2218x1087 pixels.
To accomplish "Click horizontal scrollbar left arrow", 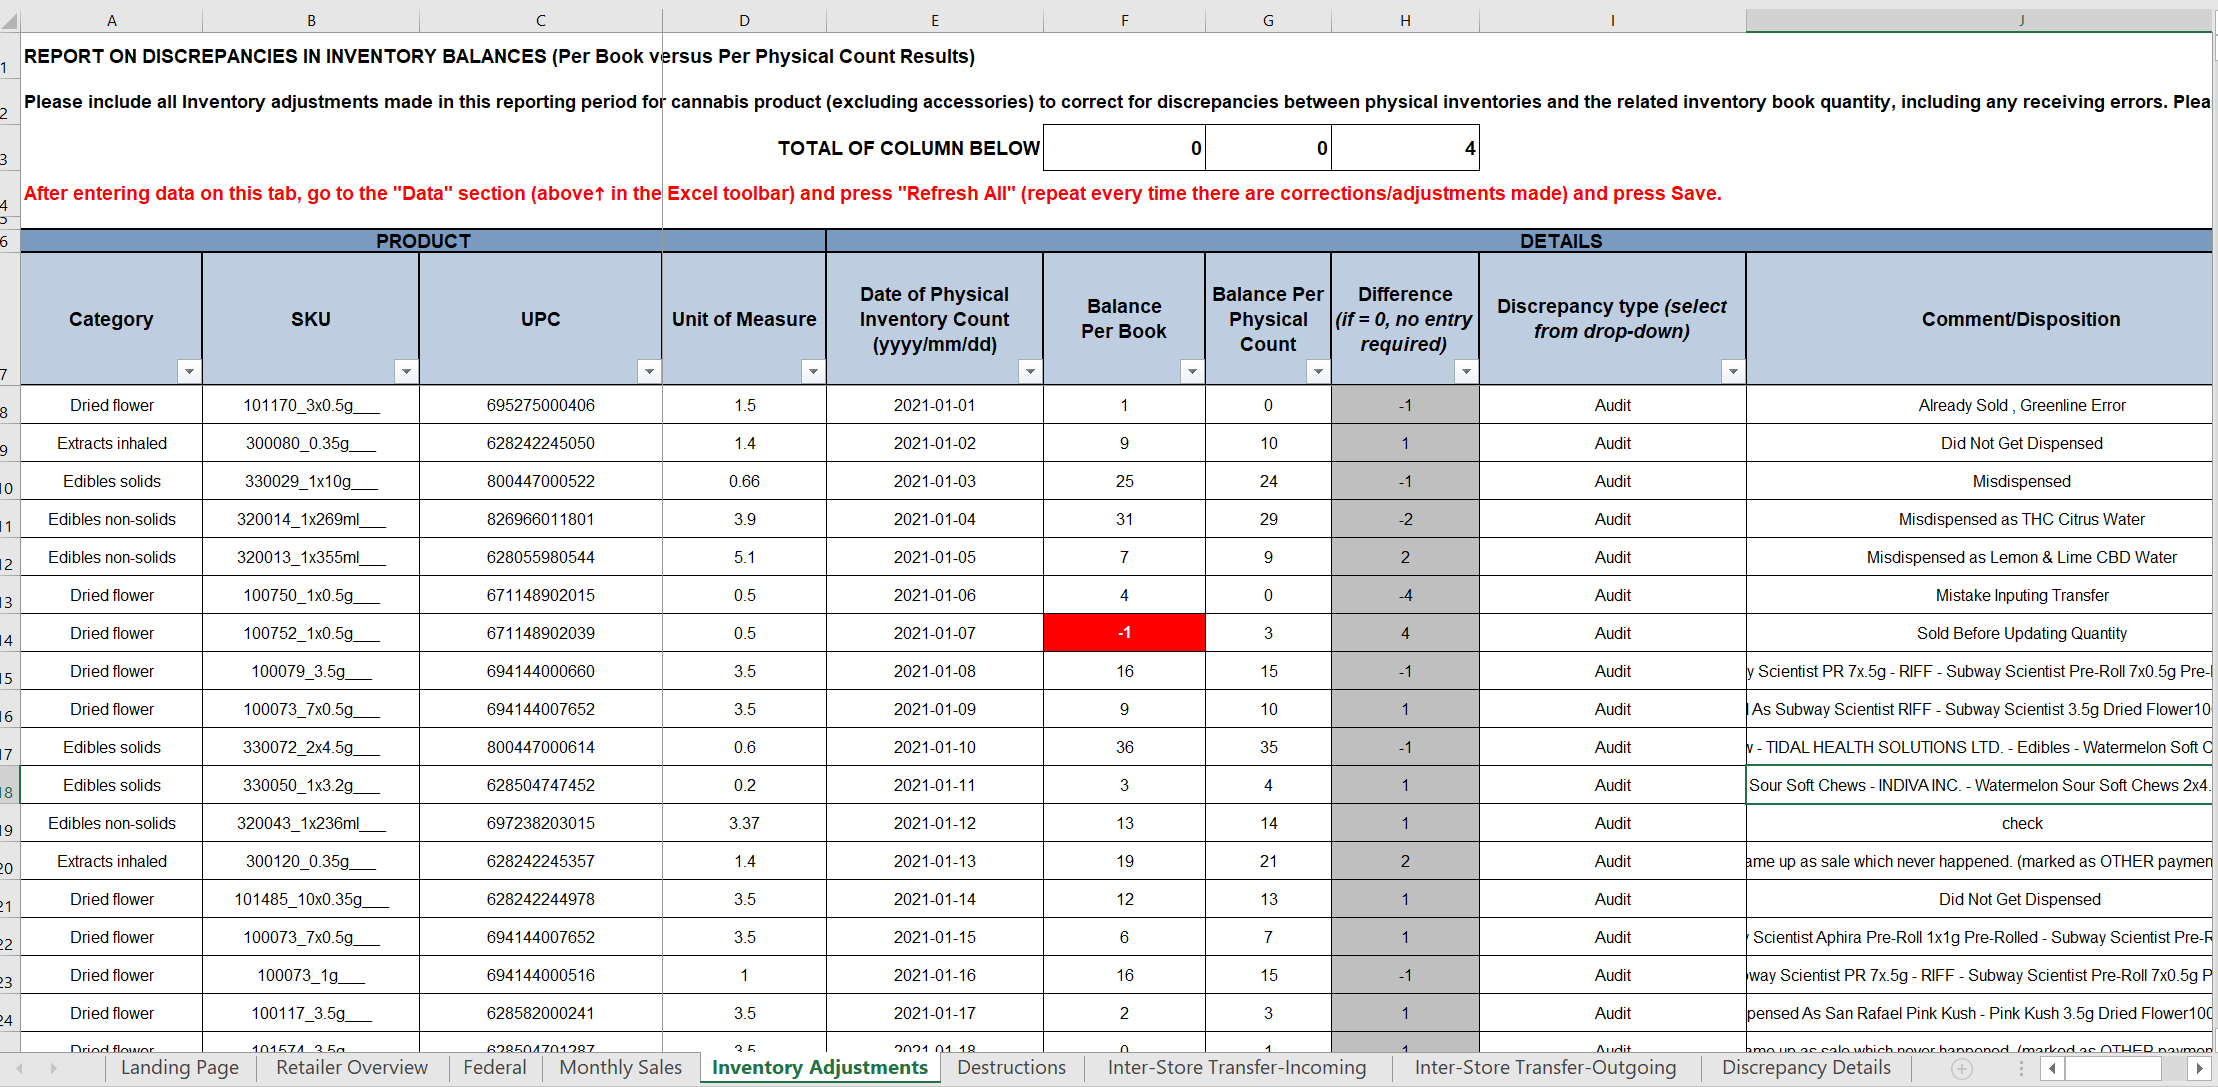I will (x=2053, y=1069).
